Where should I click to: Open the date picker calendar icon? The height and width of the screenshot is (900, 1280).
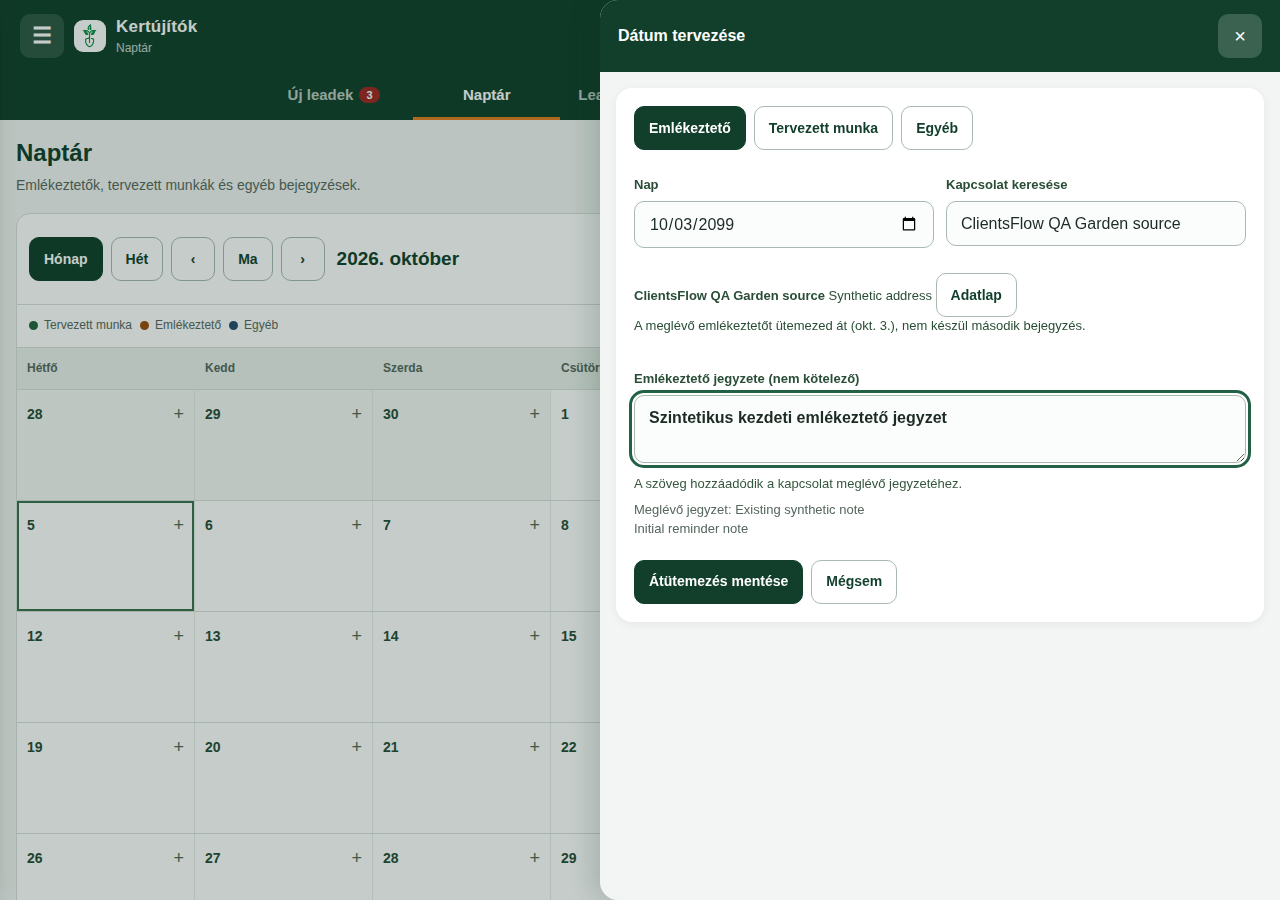tap(909, 224)
